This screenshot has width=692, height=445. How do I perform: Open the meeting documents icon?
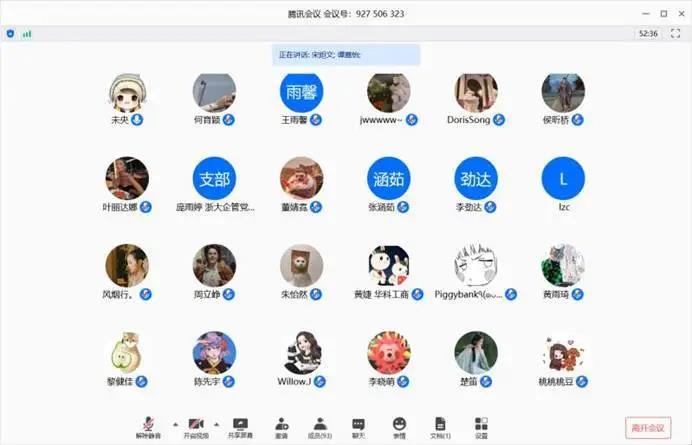(440, 427)
